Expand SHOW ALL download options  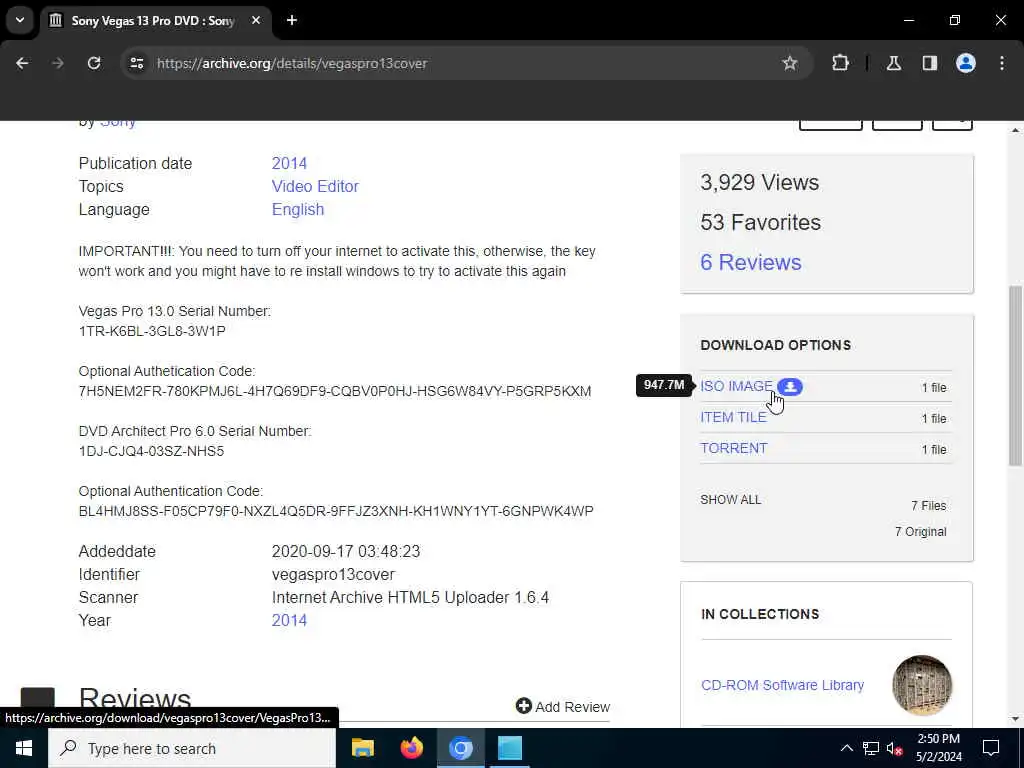[x=730, y=500]
